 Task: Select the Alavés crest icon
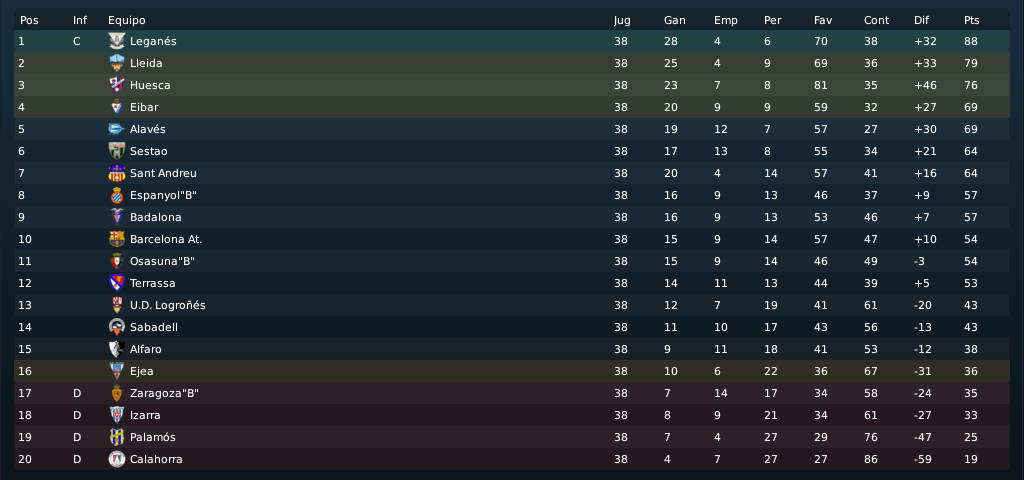pos(116,129)
